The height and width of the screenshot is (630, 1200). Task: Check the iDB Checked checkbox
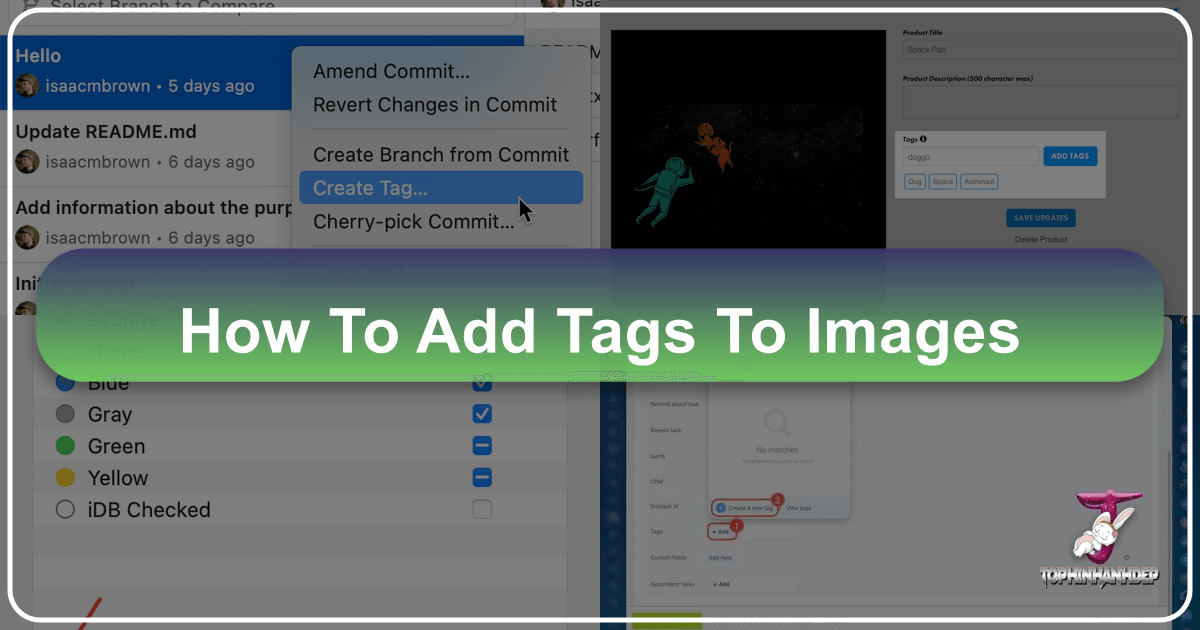(482, 509)
